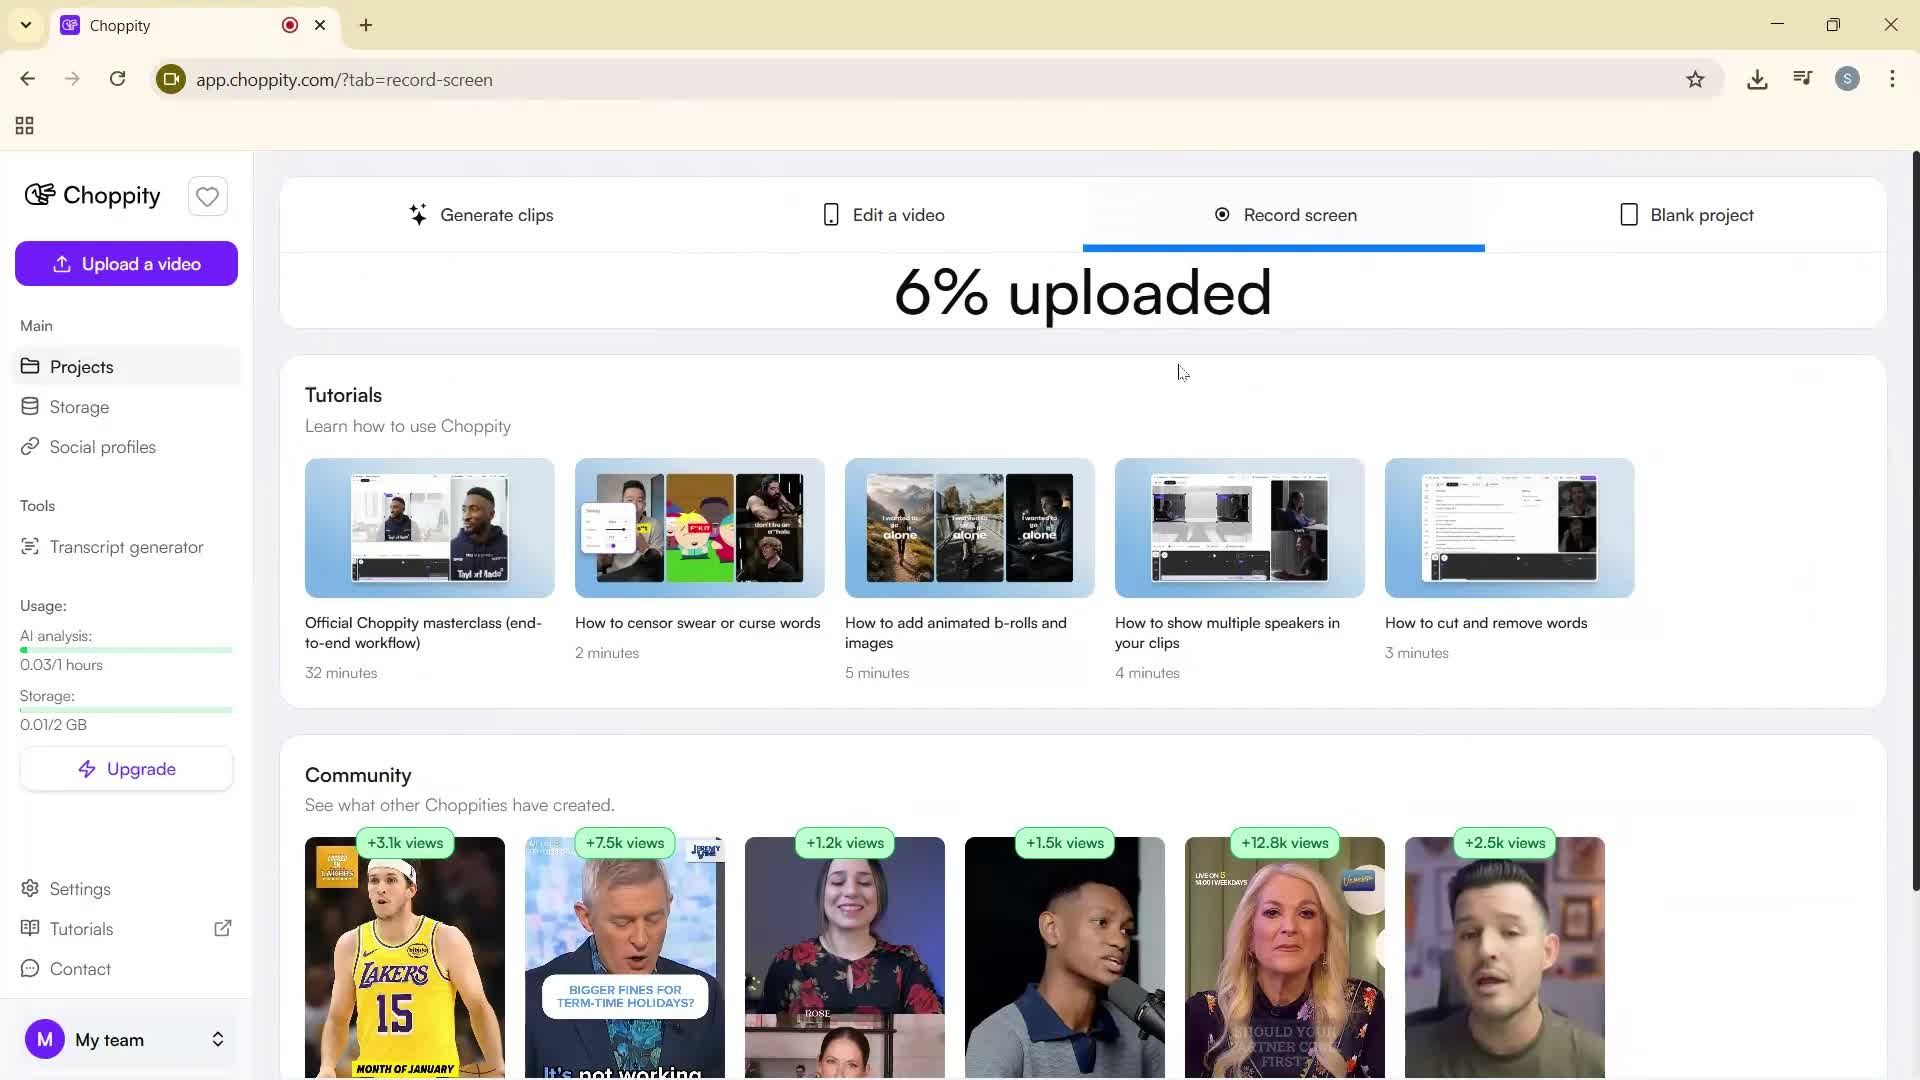
Task: Open the 'How to cut and remove words' tutorial
Action: 1508,528
